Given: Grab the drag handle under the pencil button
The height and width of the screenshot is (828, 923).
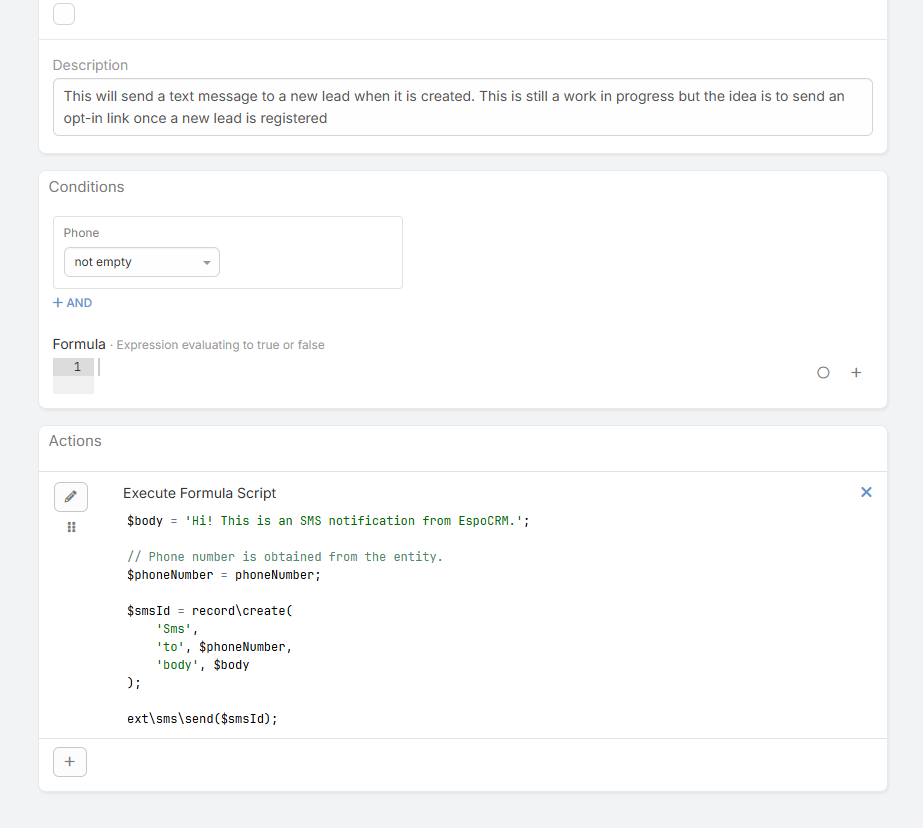Looking at the screenshot, I should coord(71,527).
